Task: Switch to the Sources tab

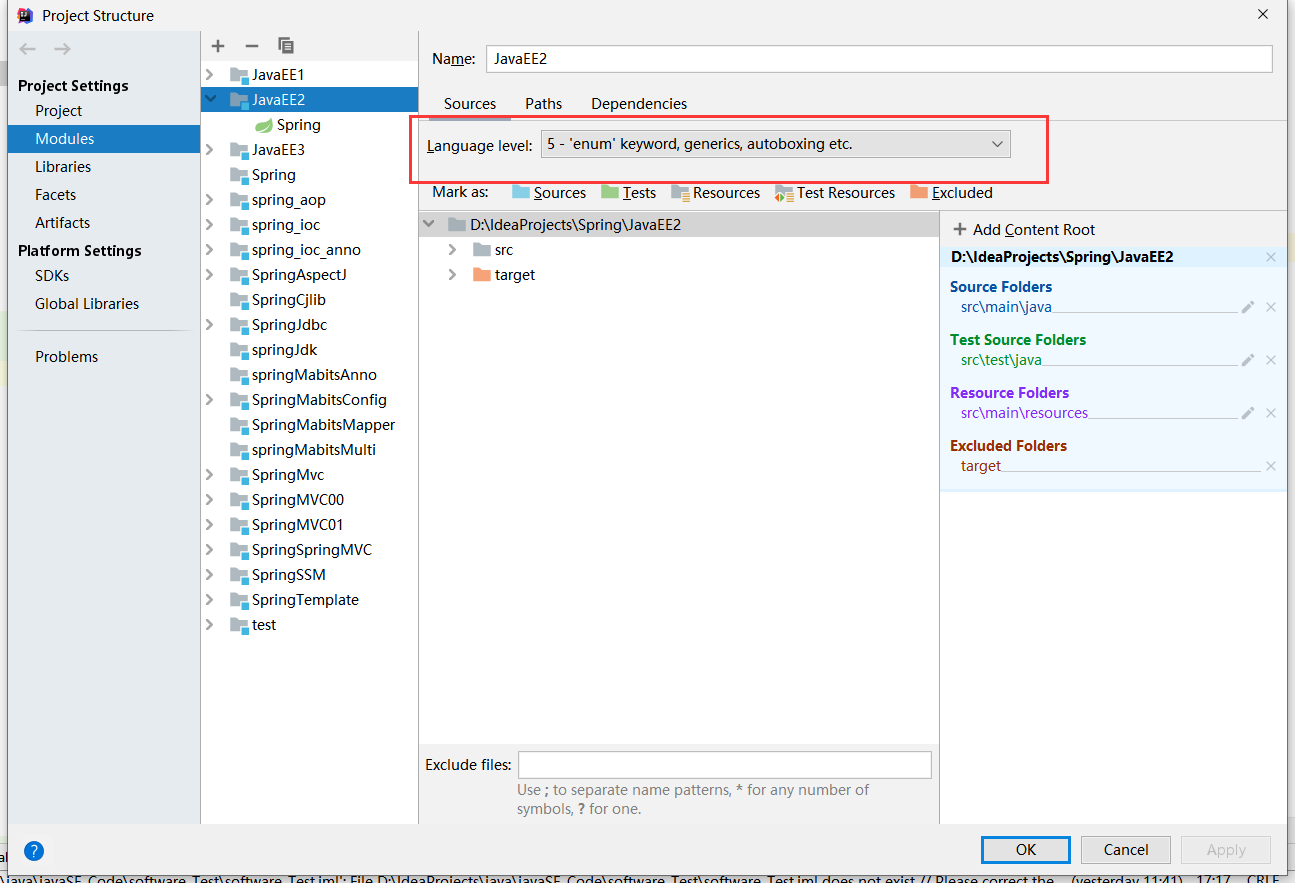Action: point(470,104)
